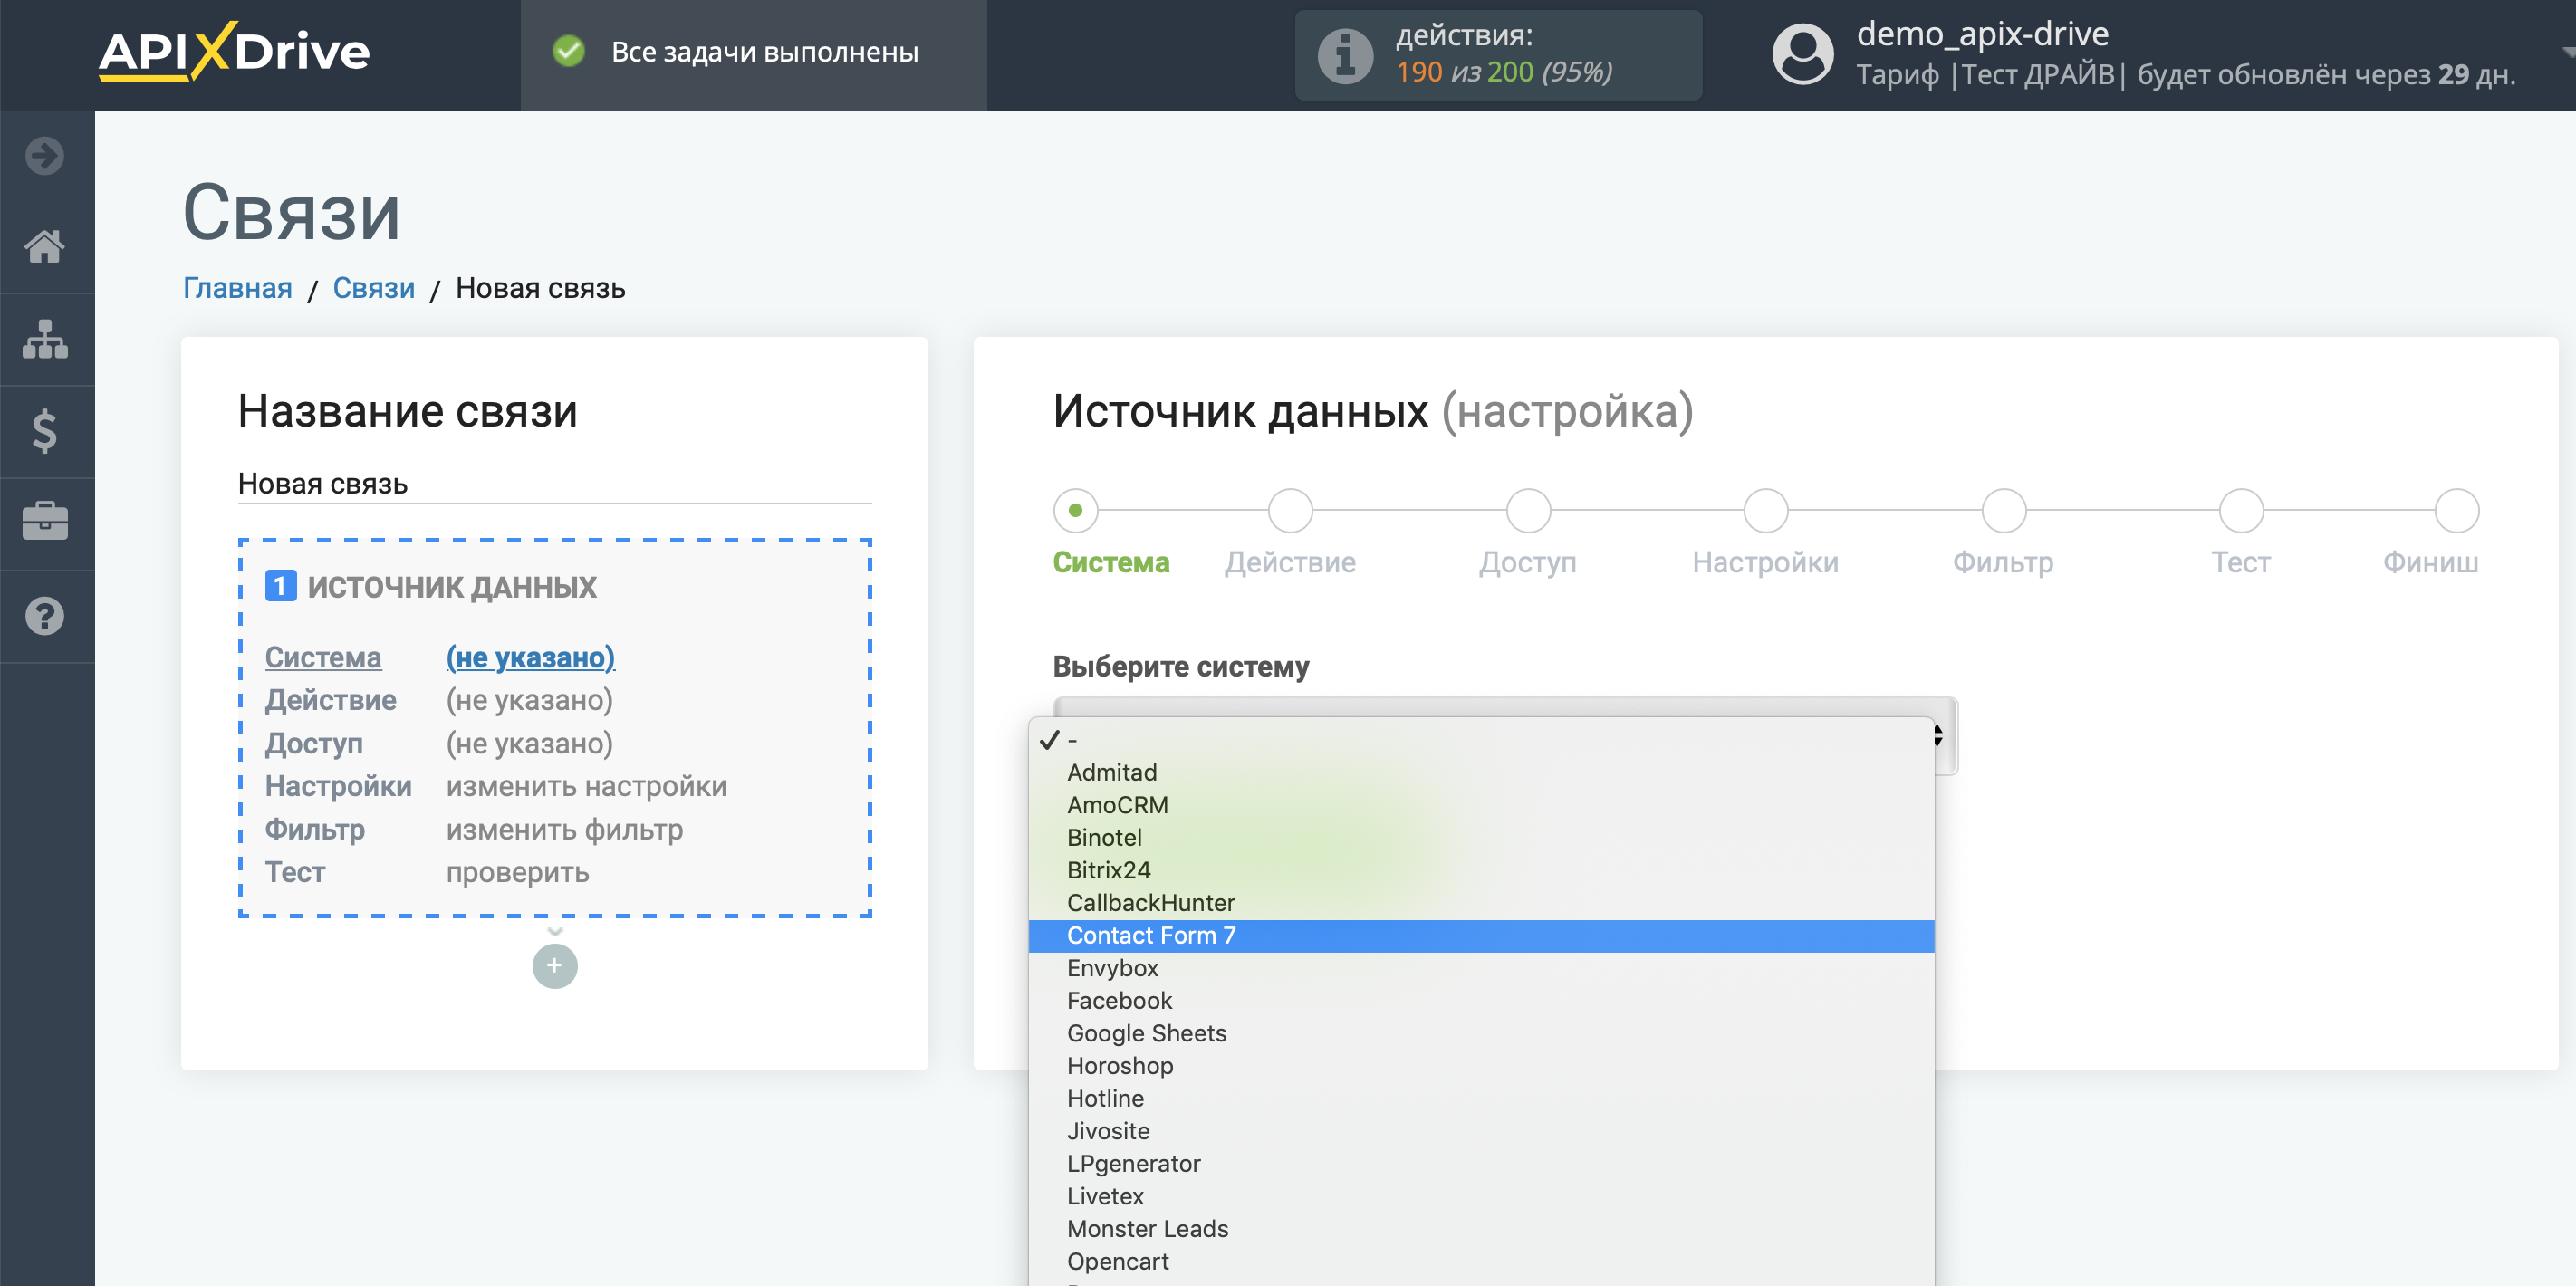This screenshot has height=1286, width=2576.
Task: Open the home icon in the sidebar
Action: tap(45, 246)
